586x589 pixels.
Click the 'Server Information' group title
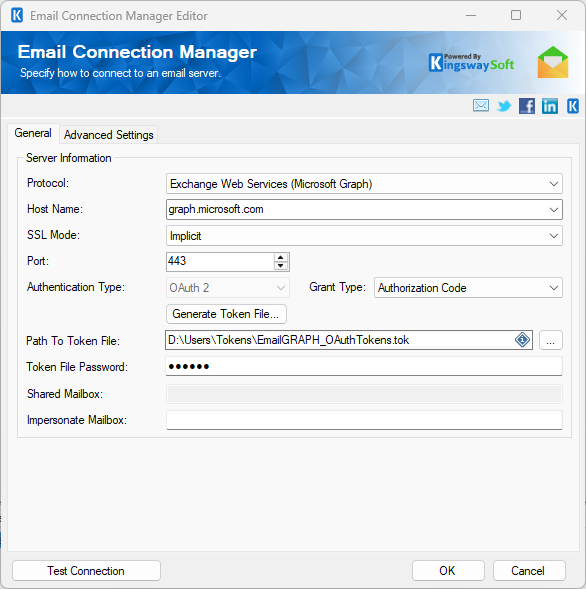point(68,158)
